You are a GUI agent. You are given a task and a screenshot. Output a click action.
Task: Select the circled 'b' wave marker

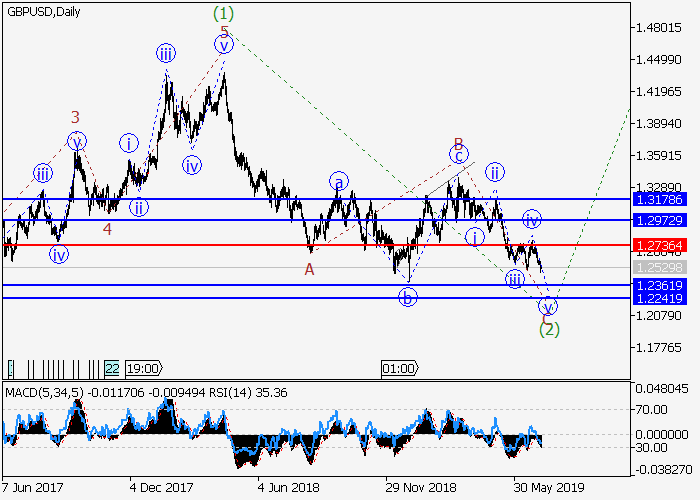[406, 297]
